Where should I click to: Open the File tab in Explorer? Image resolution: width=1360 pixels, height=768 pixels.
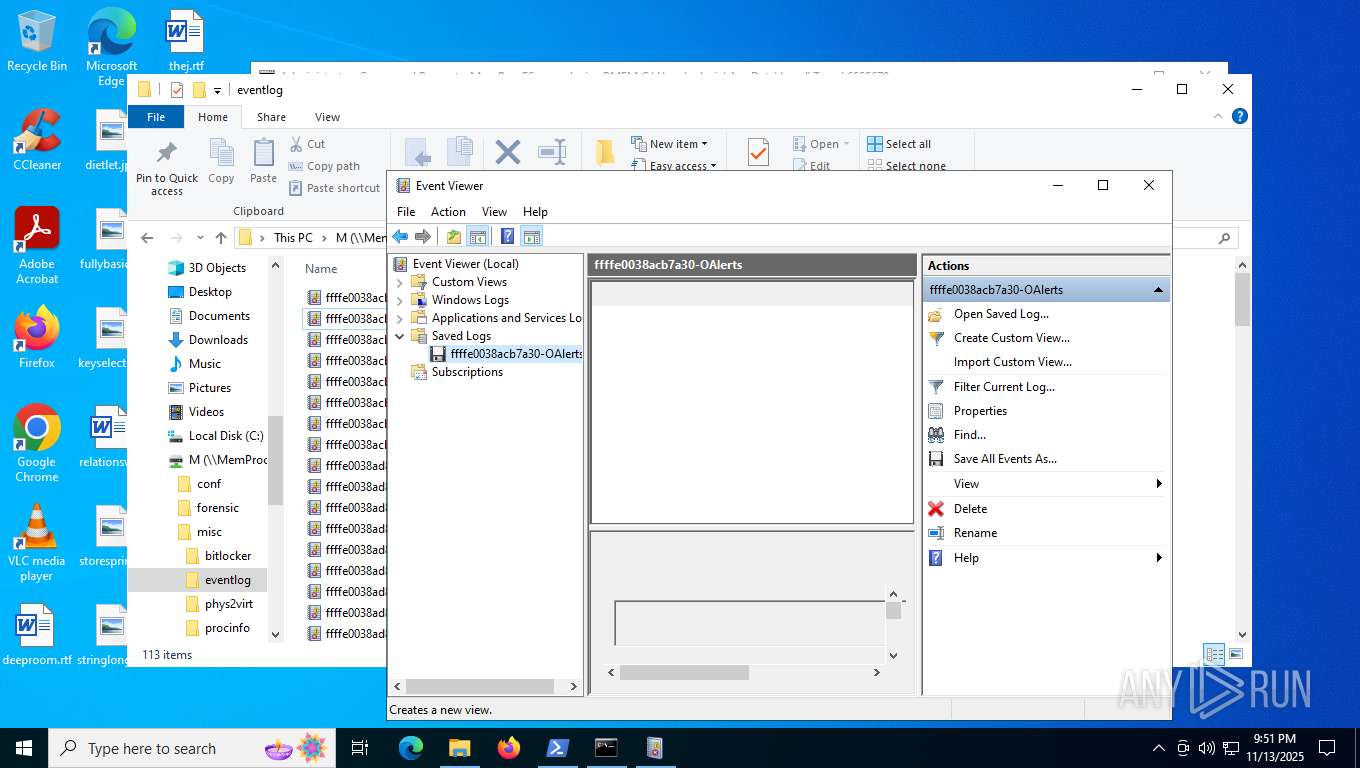pyautogui.click(x=156, y=117)
